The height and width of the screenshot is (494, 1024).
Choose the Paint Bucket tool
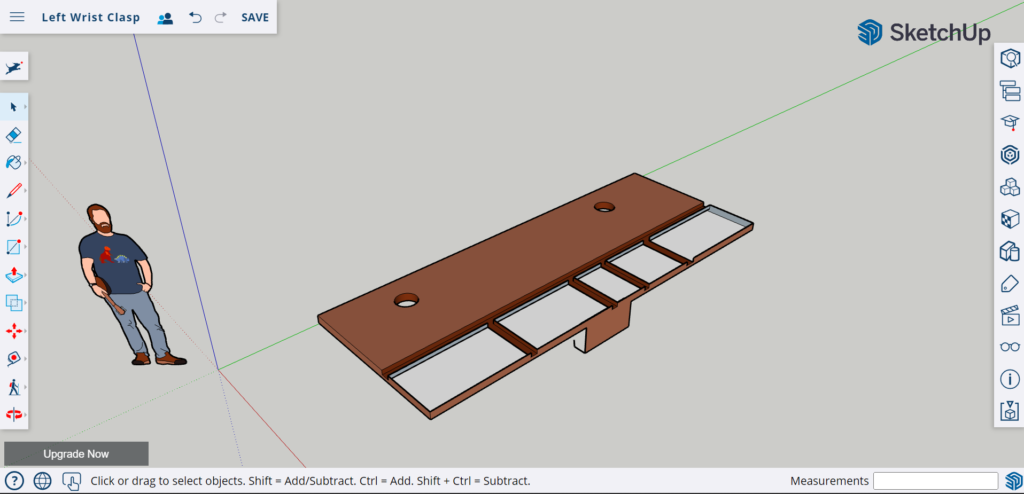(14, 162)
